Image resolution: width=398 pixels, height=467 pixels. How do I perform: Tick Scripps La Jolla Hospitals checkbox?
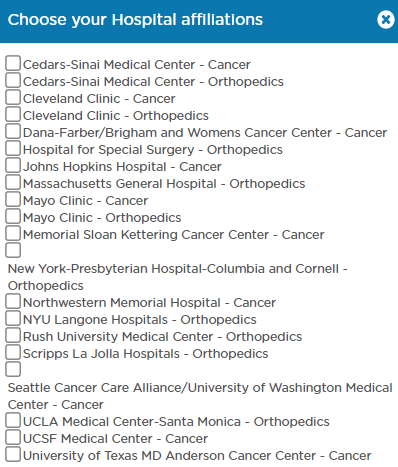click(x=13, y=352)
